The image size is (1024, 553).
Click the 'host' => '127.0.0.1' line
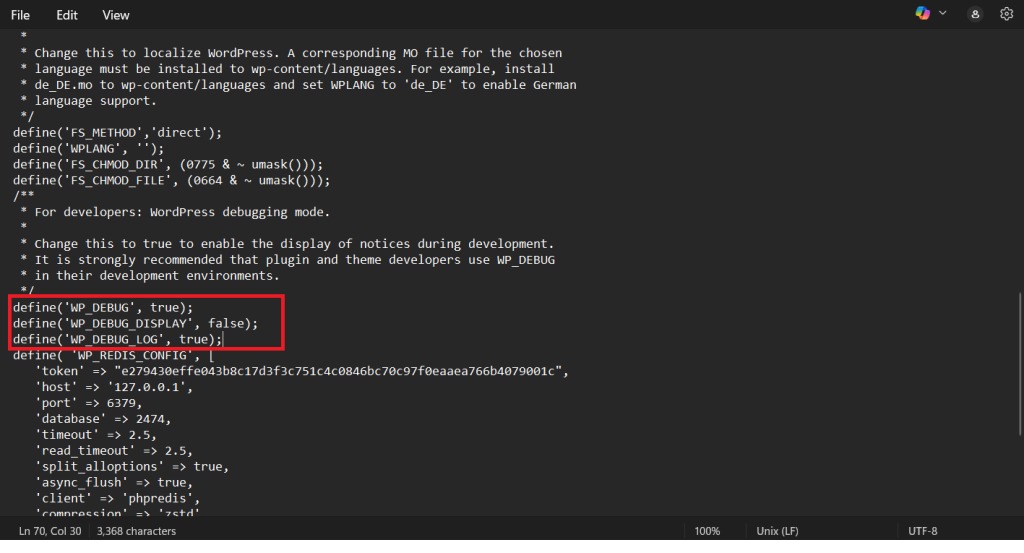pyautogui.click(x=114, y=387)
